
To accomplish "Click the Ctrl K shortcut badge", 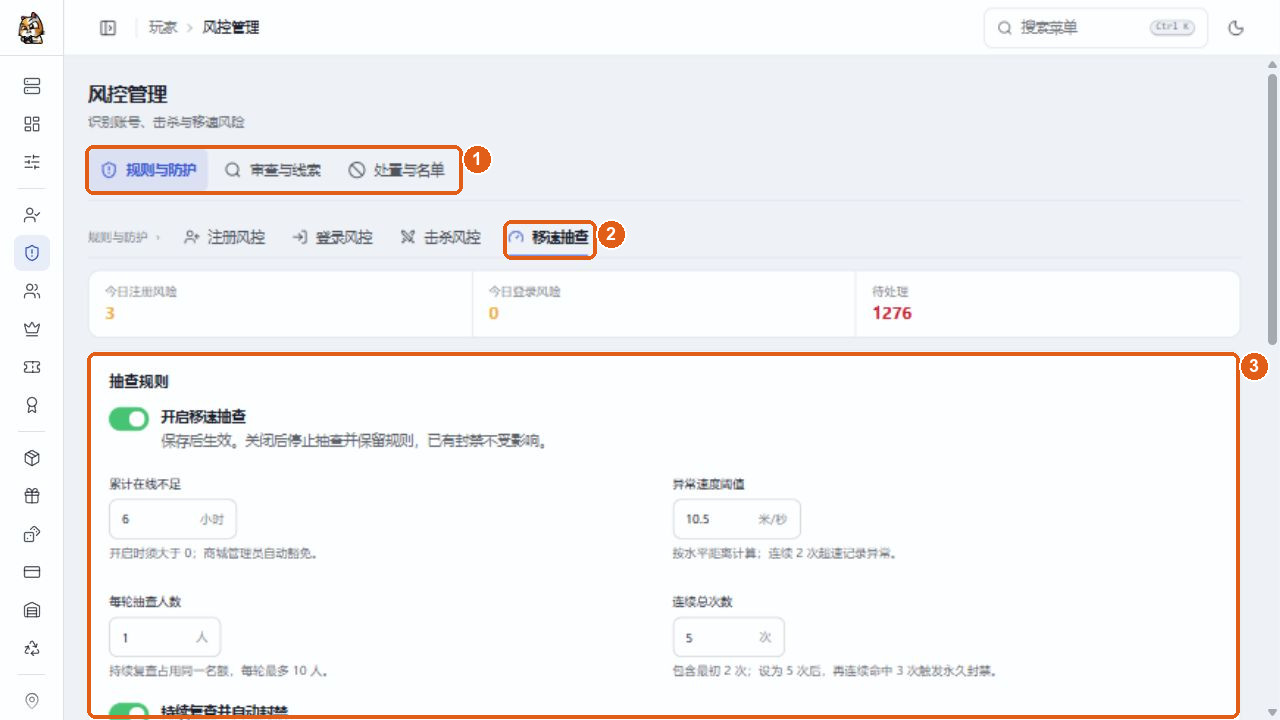I will pyautogui.click(x=1172, y=28).
